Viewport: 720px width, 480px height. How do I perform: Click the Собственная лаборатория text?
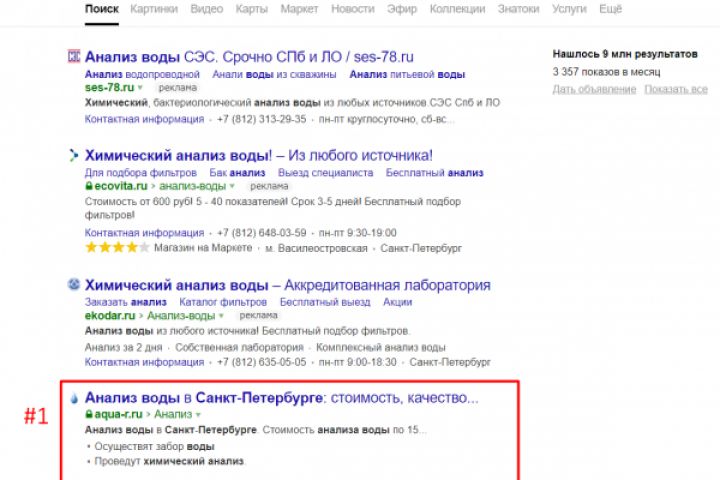click(239, 347)
